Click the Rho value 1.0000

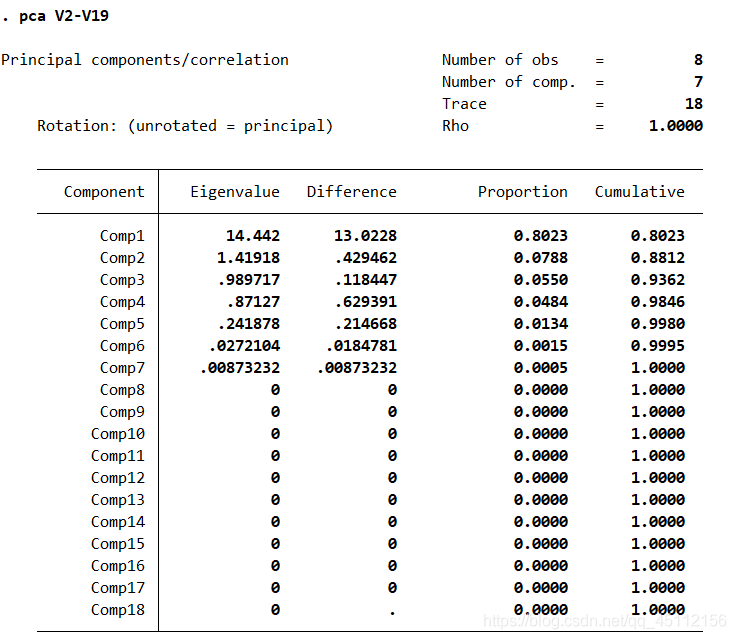tap(676, 126)
